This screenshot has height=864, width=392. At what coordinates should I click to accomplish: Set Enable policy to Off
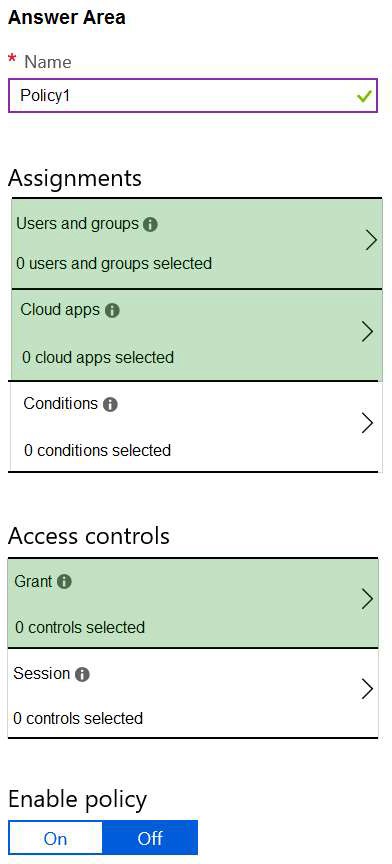(150, 839)
